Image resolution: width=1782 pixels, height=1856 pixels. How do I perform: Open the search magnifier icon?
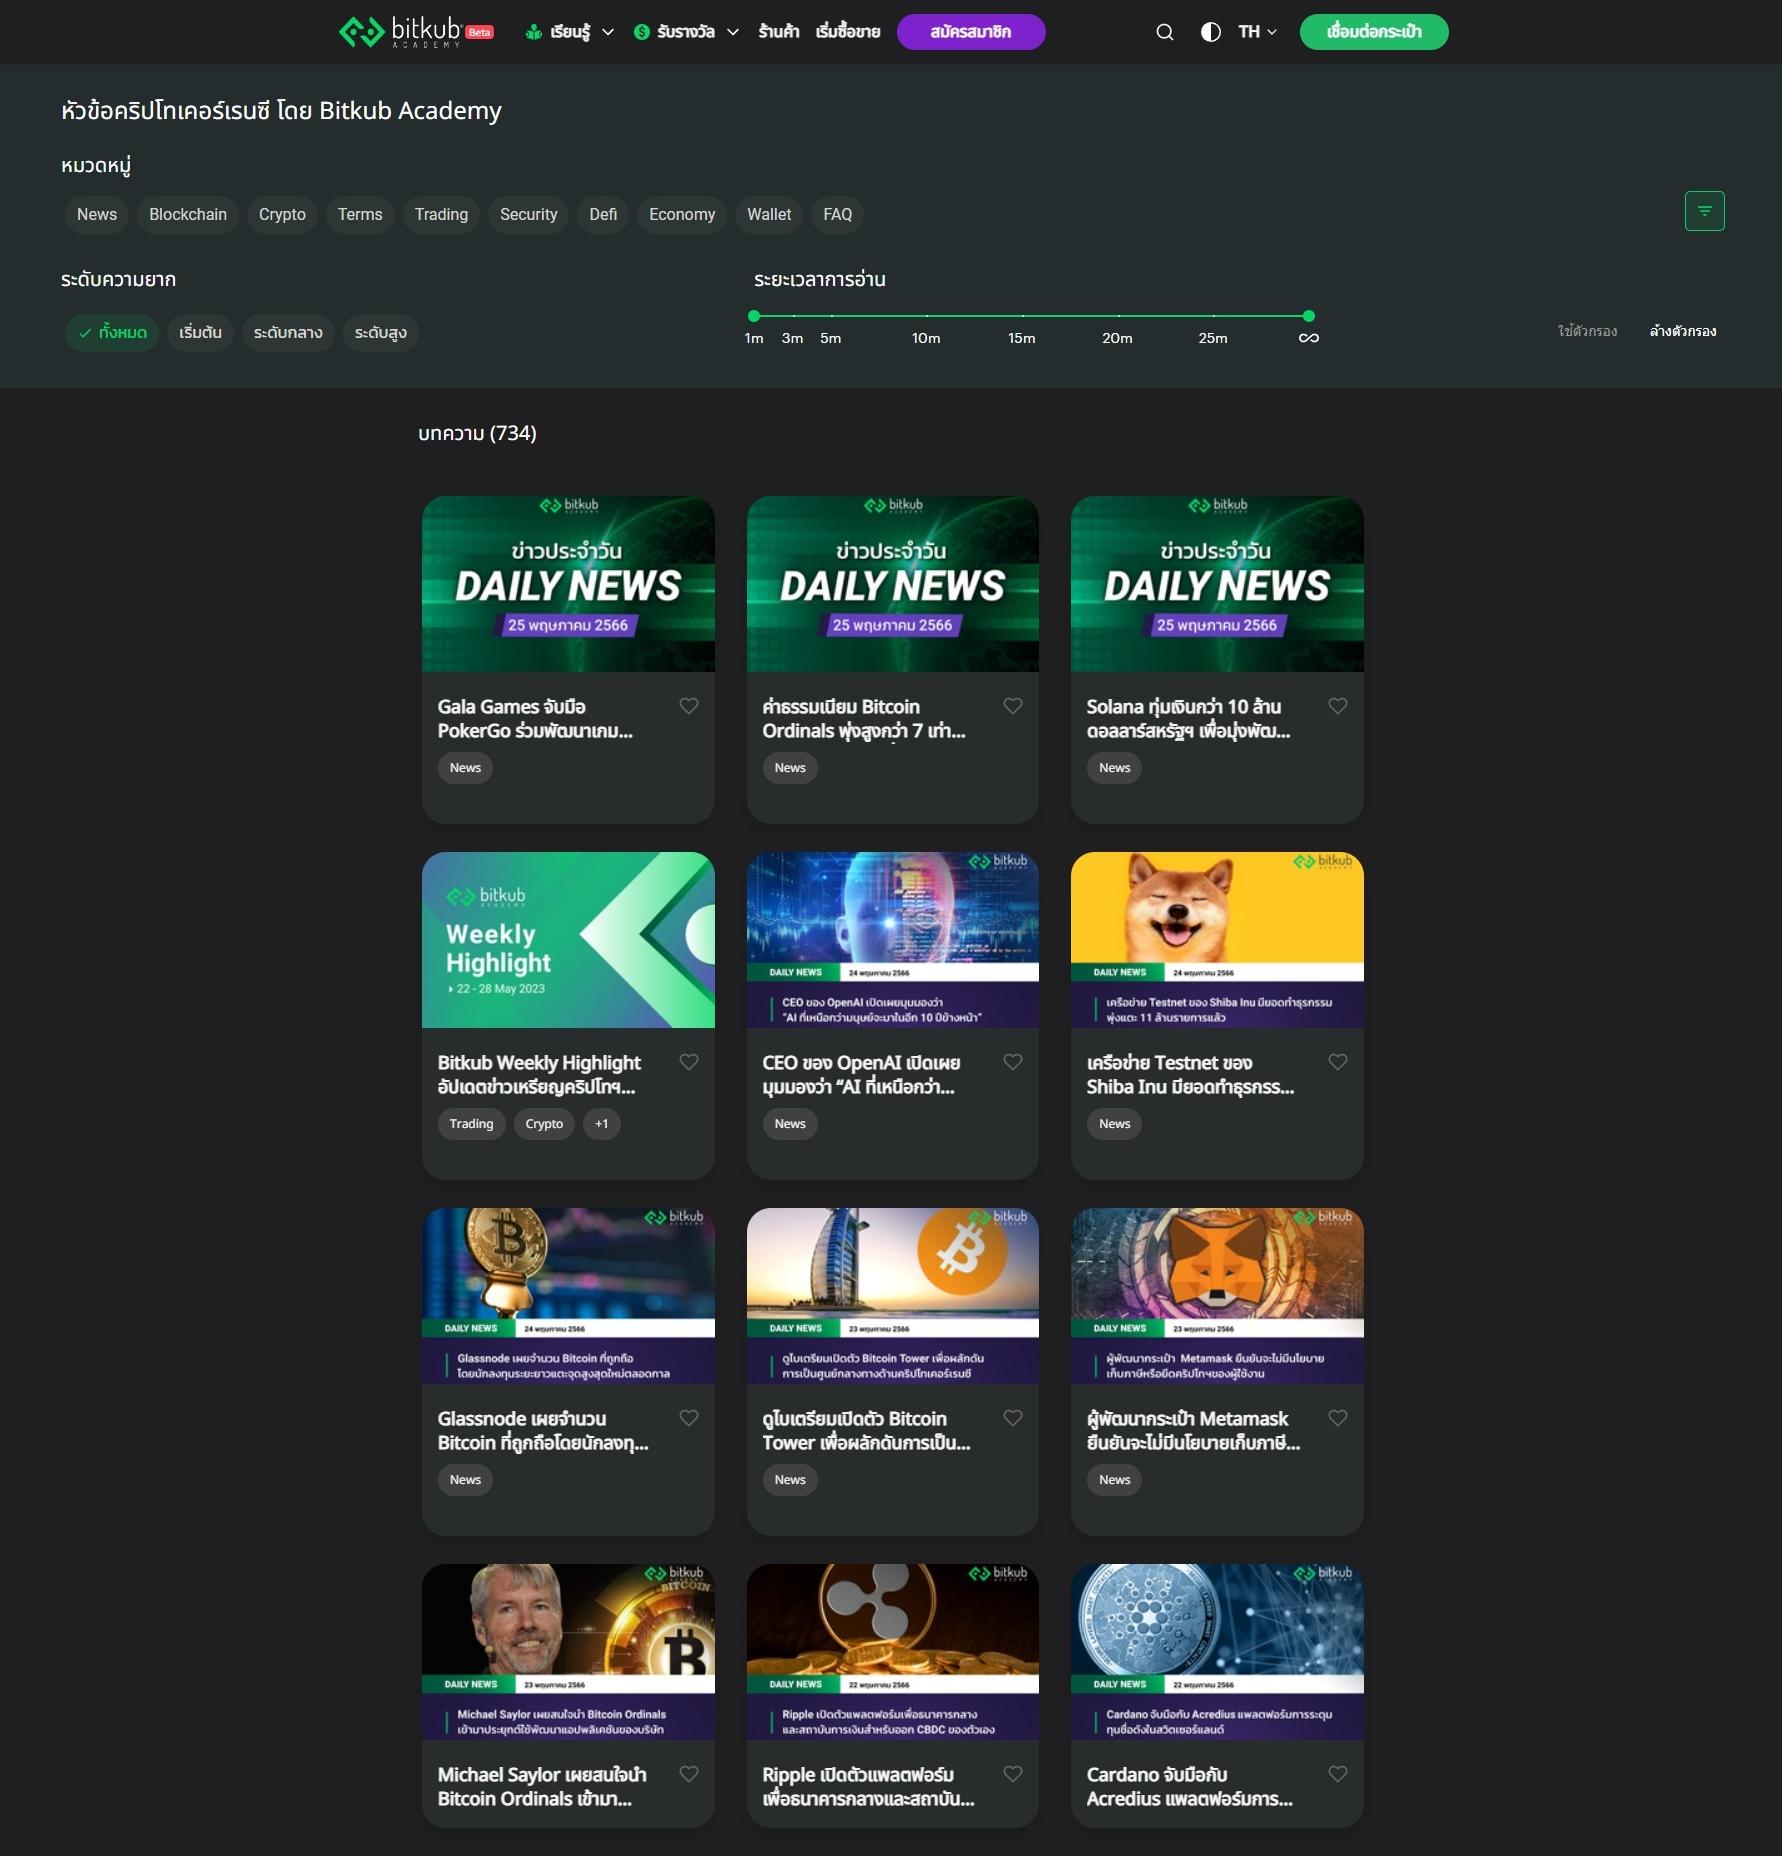[x=1165, y=32]
